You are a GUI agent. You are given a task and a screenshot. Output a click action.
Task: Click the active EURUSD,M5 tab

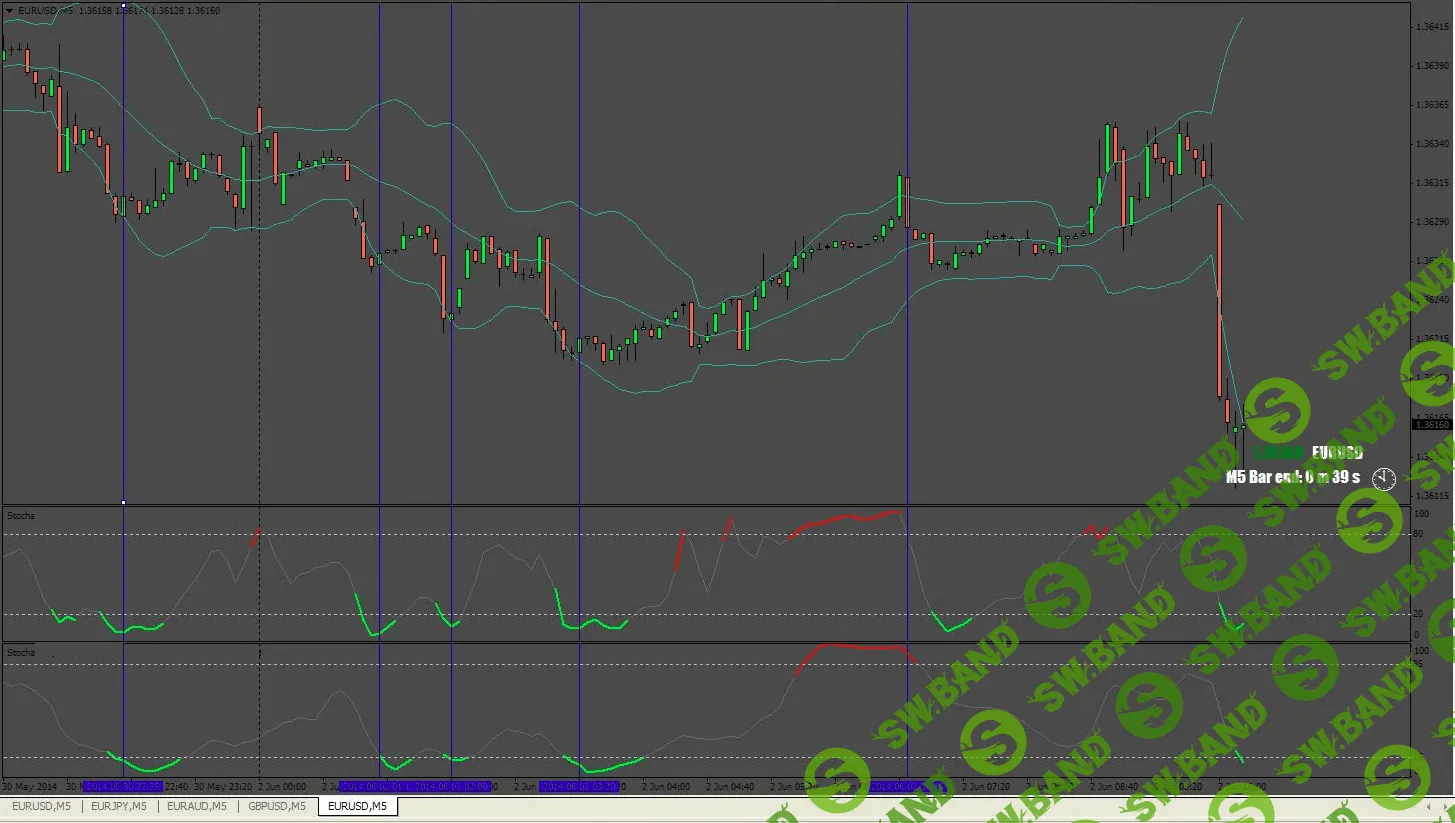click(357, 806)
